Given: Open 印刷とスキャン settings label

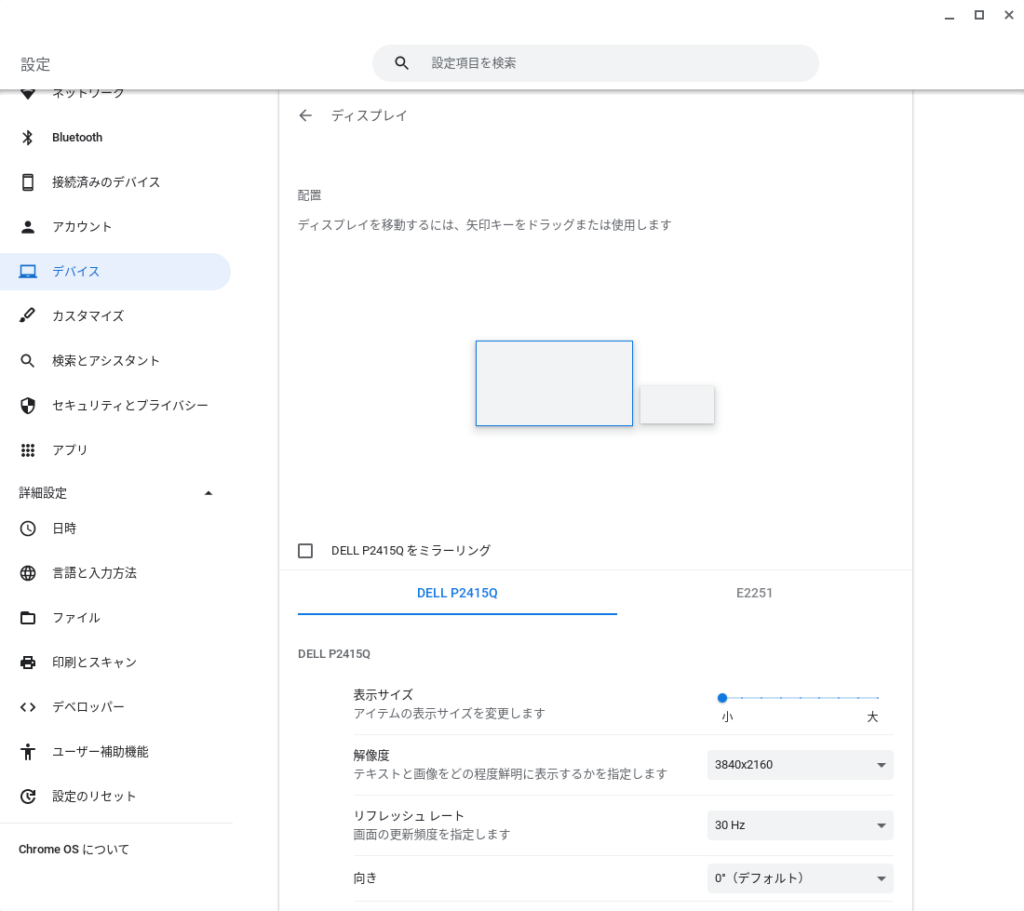Looking at the screenshot, I should point(94,662).
